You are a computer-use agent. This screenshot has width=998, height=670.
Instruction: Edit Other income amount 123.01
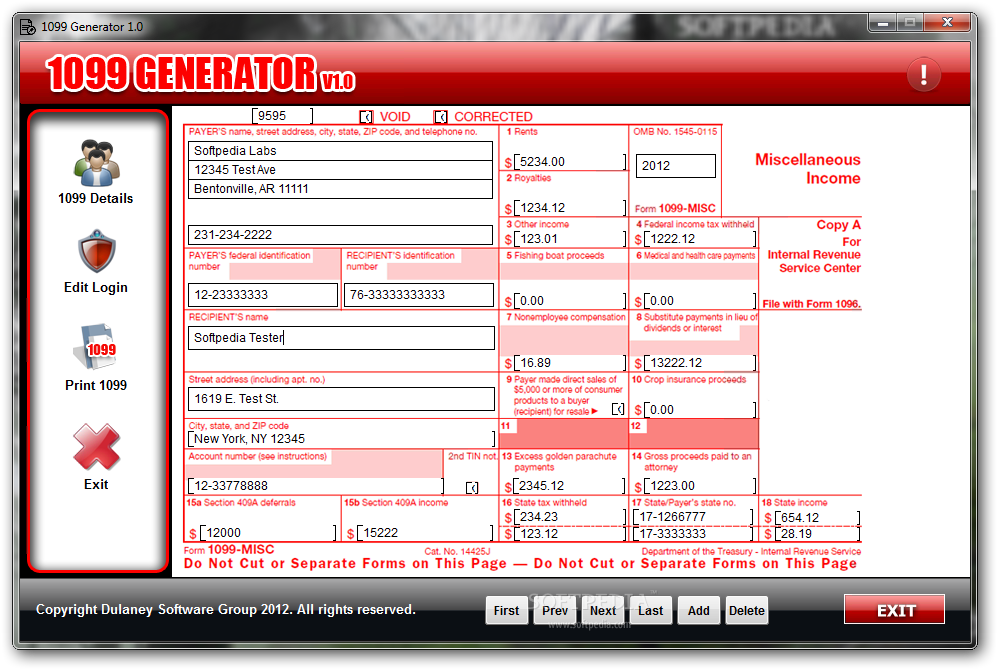[570, 239]
